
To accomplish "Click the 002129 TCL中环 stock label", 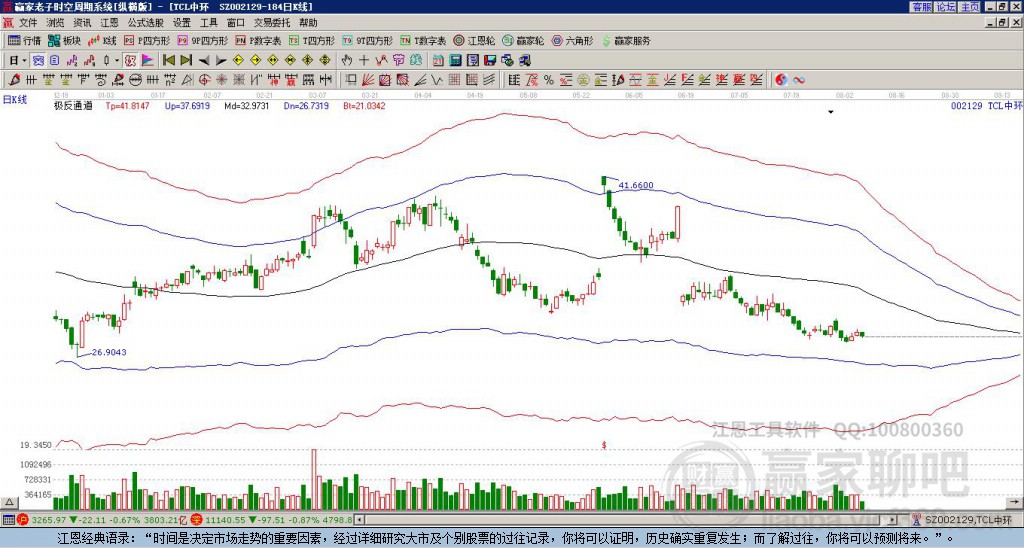I will tap(986, 105).
